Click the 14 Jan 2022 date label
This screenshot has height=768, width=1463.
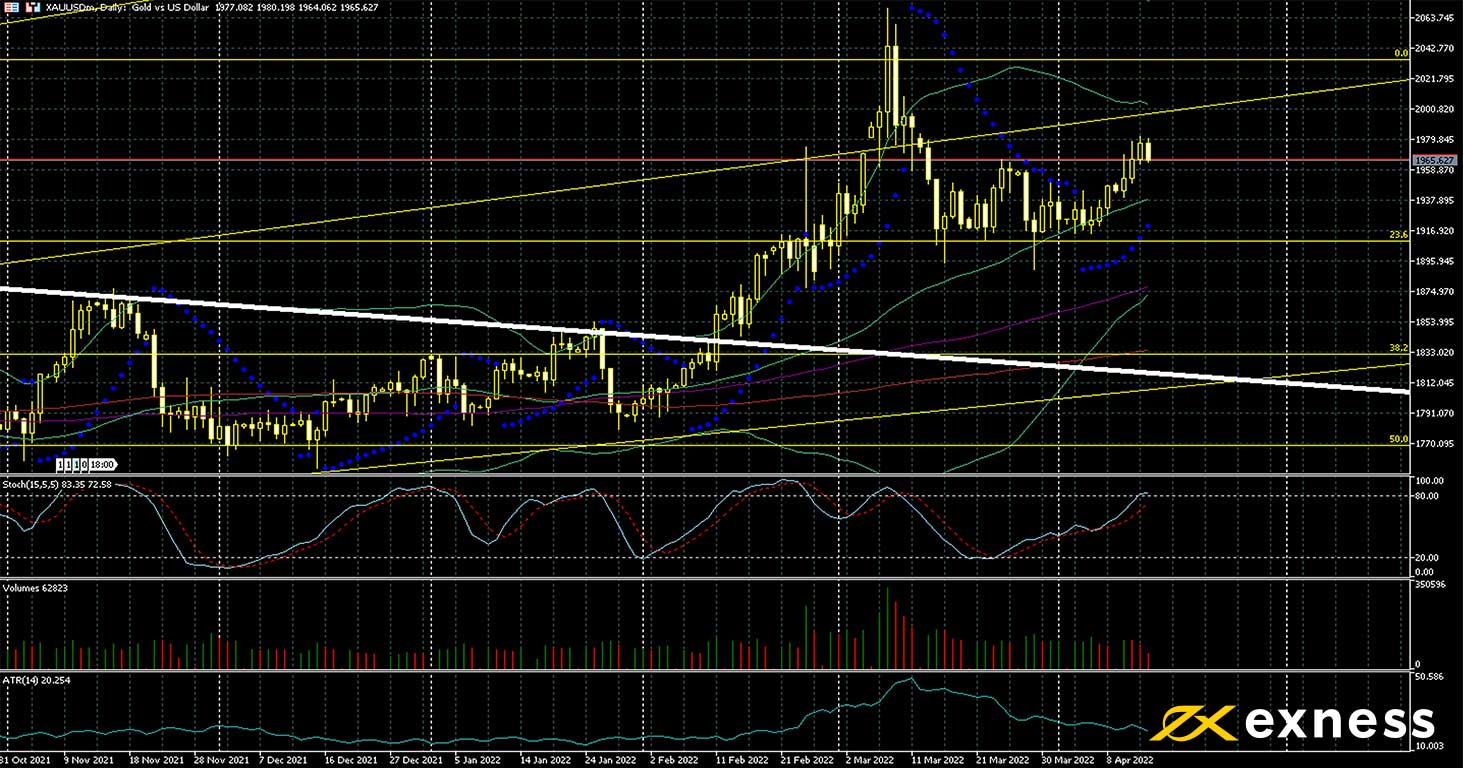(544, 759)
